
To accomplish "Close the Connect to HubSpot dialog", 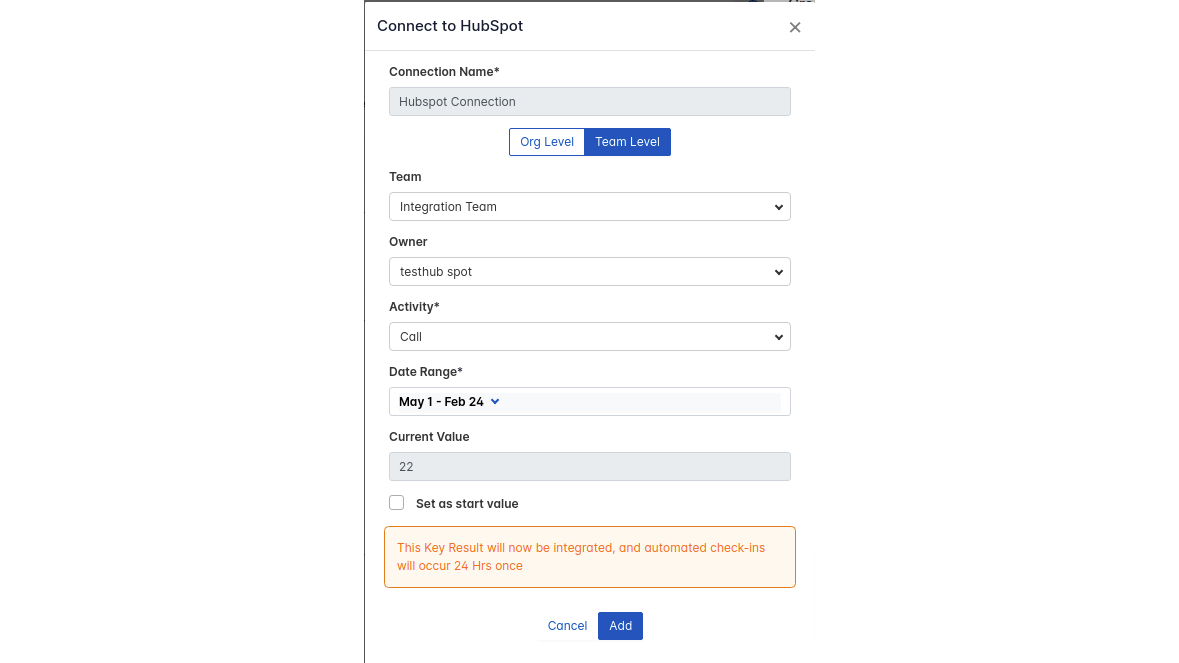I will [795, 27].
